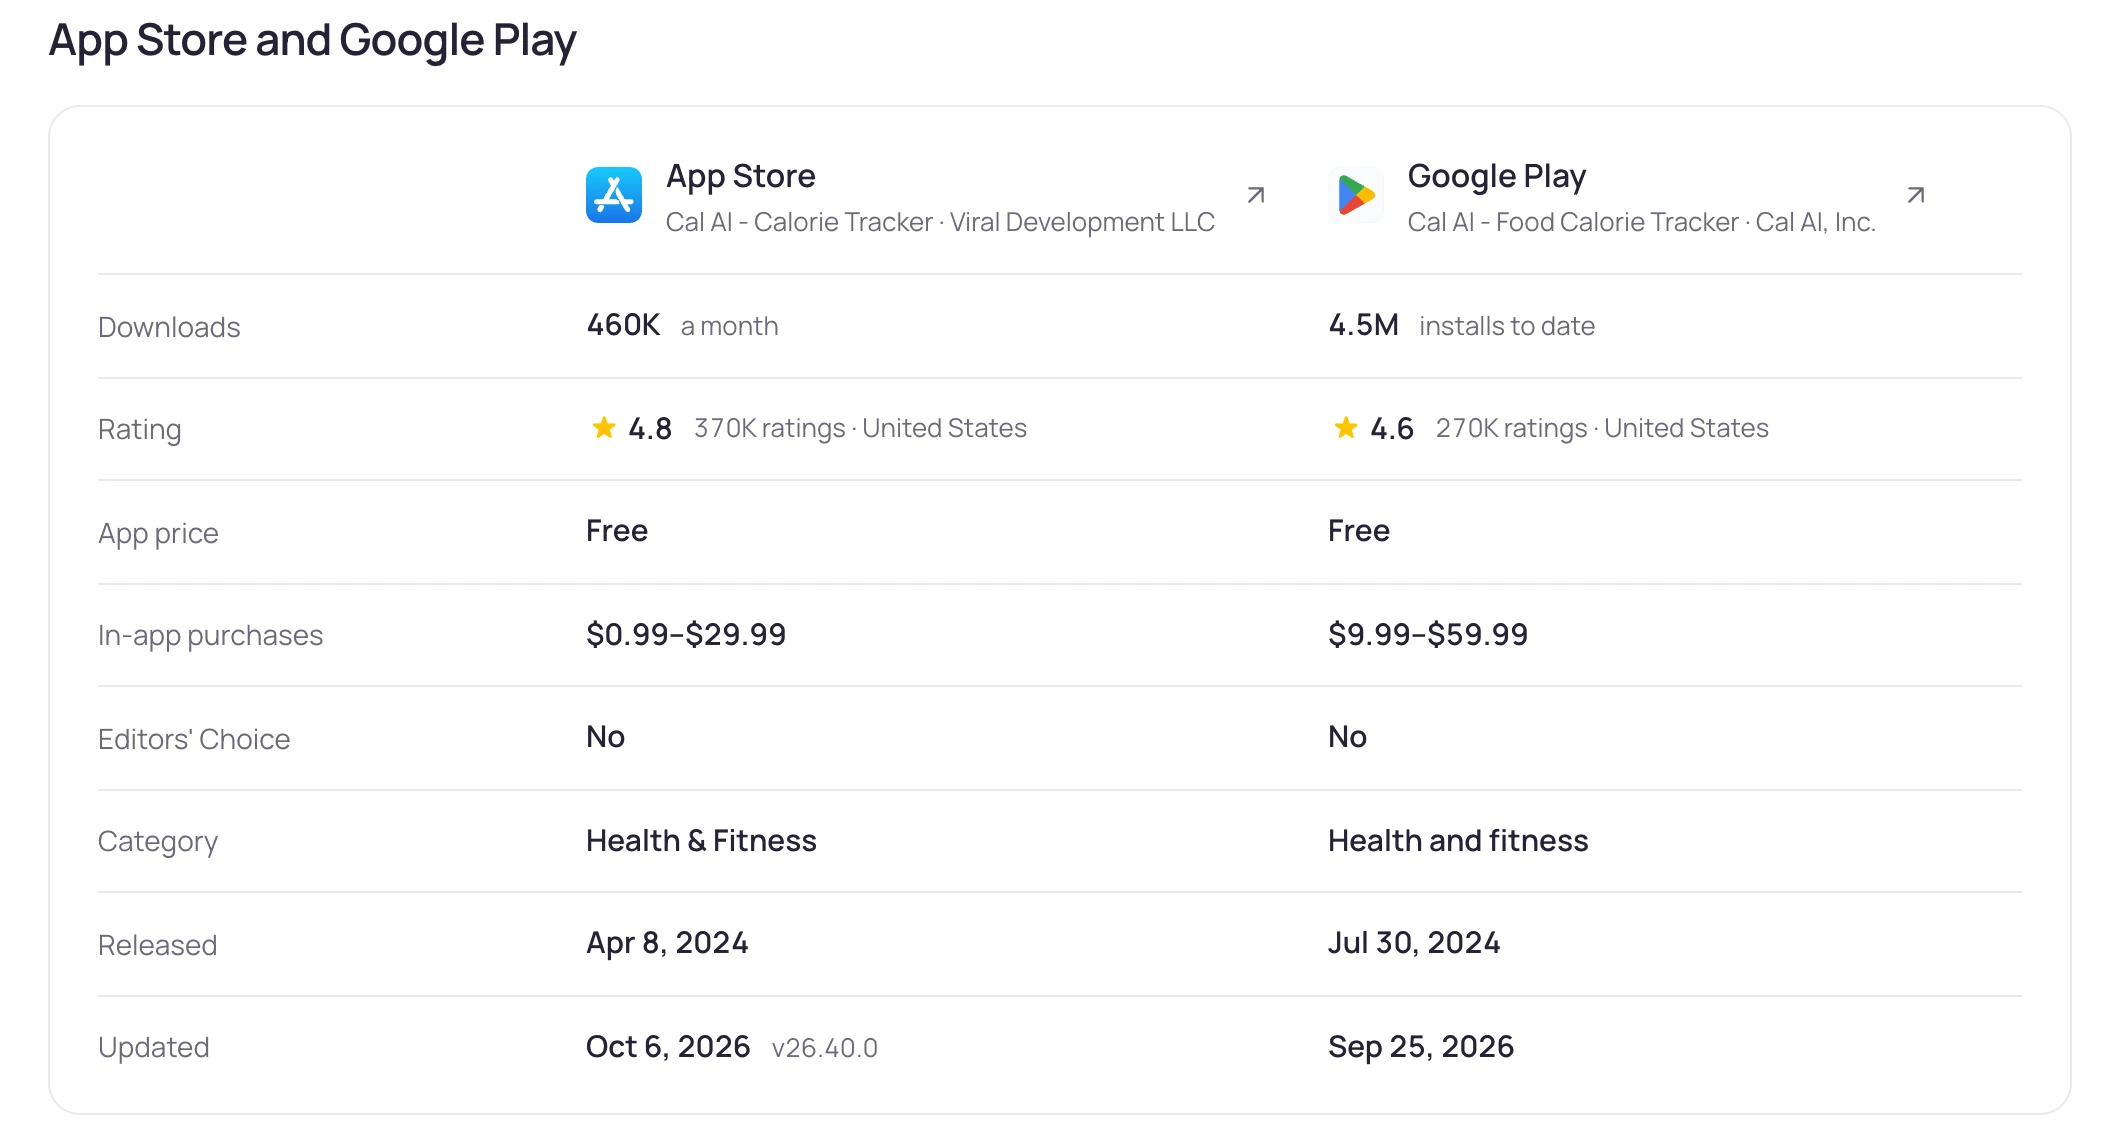This screenshot has width=2120, height=1138.
Task: Click the v26.40.0 version number
Action: (825, 1048)
